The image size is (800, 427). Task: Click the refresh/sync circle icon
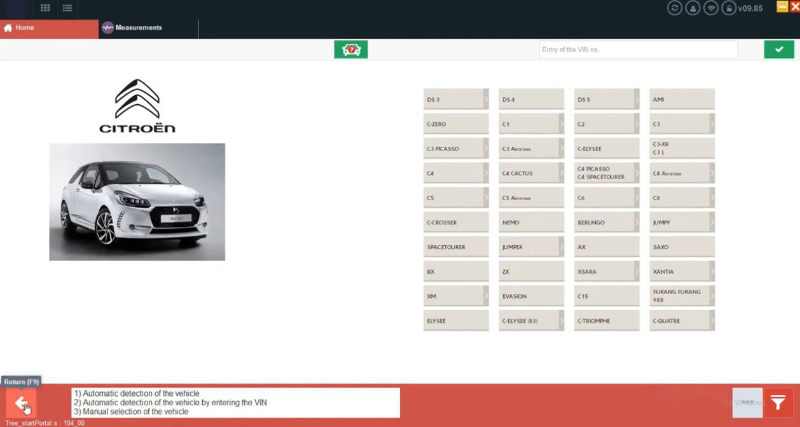click(x=674, y=8)
